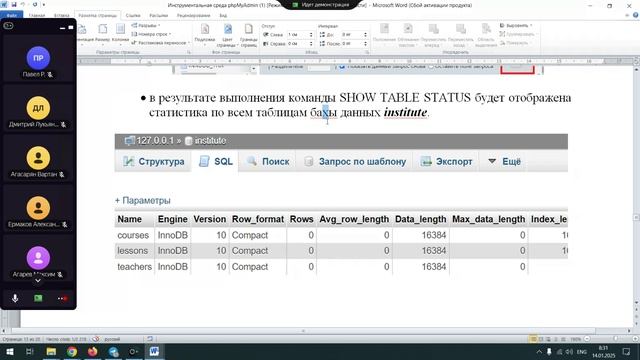The height and width of the screenshot is (360, 640).
Task: Open the Параметры страницы dialog launcher
Action: click(x=189, y=52)
